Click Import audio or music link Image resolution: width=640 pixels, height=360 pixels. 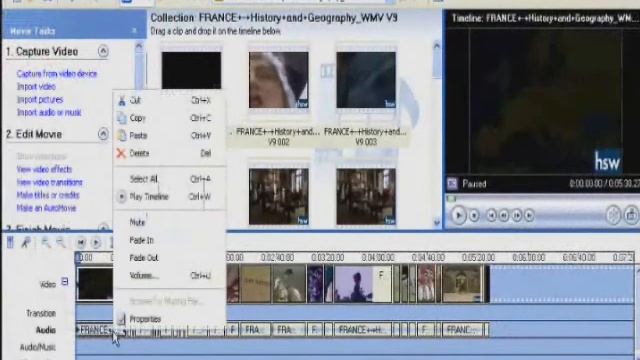click(x=49, y=112)
